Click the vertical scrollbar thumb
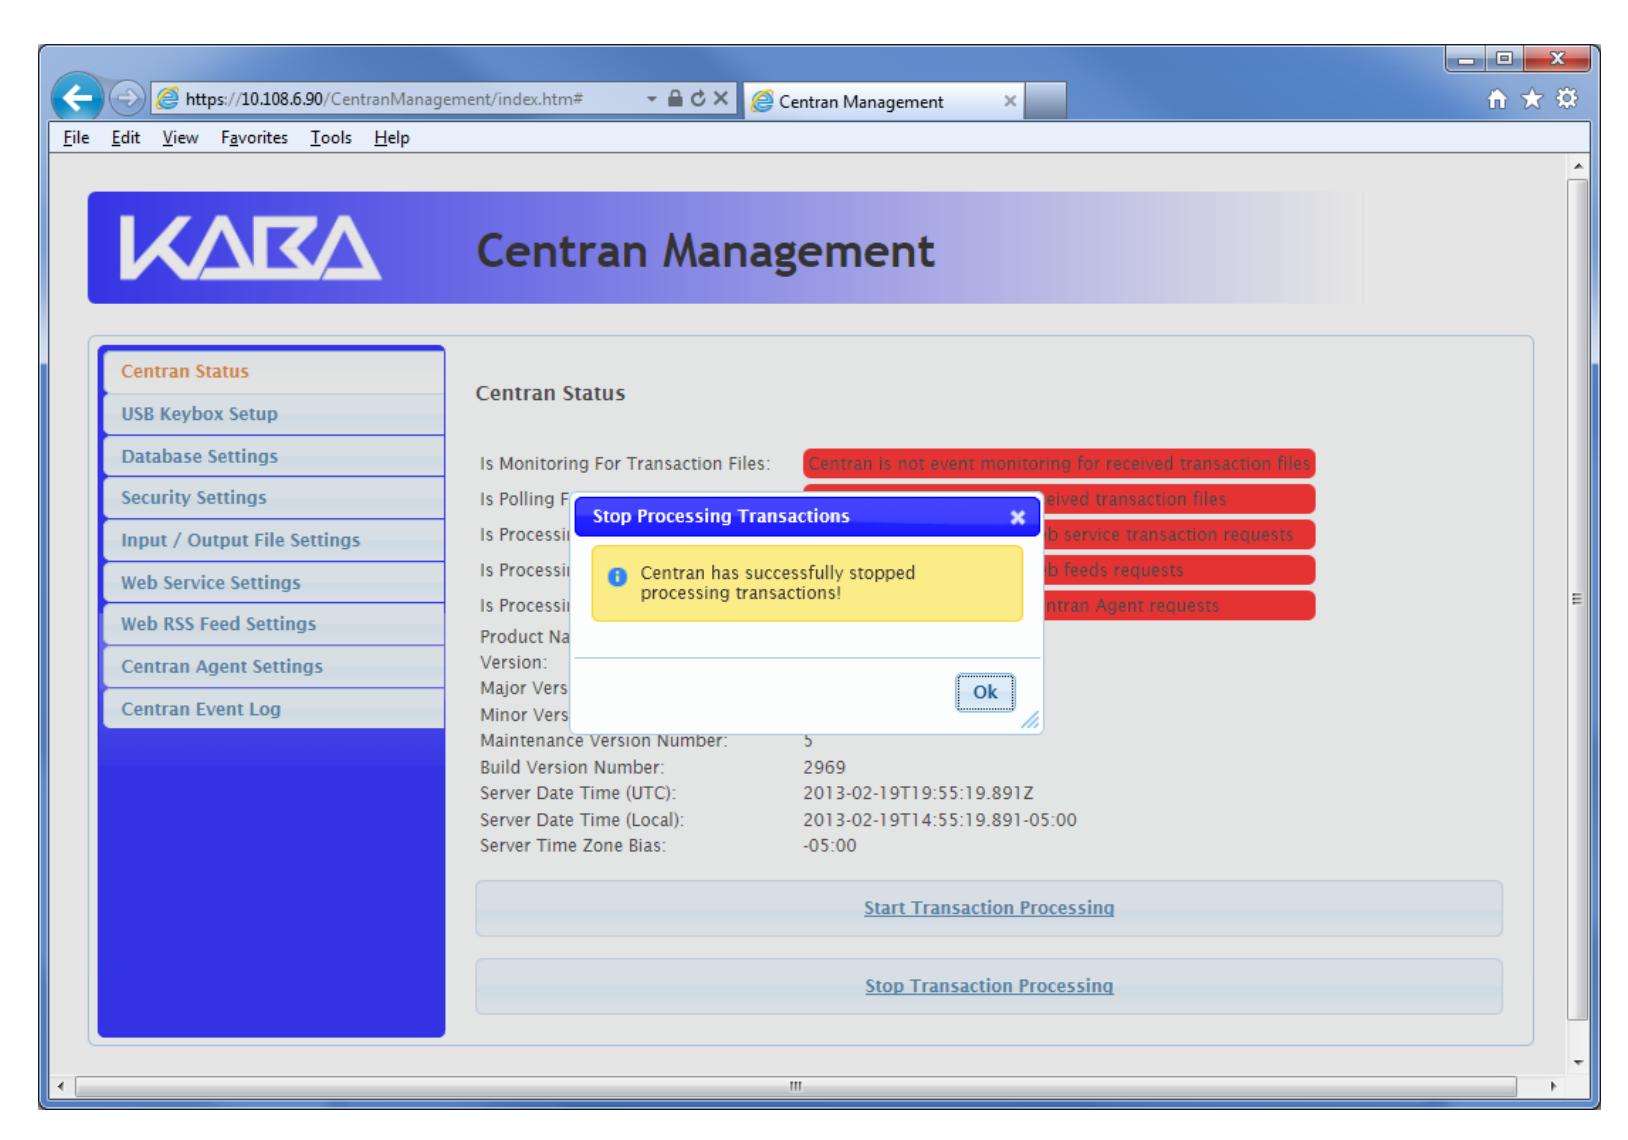The image size is (1628, 1140). (x=1576, y=599)
